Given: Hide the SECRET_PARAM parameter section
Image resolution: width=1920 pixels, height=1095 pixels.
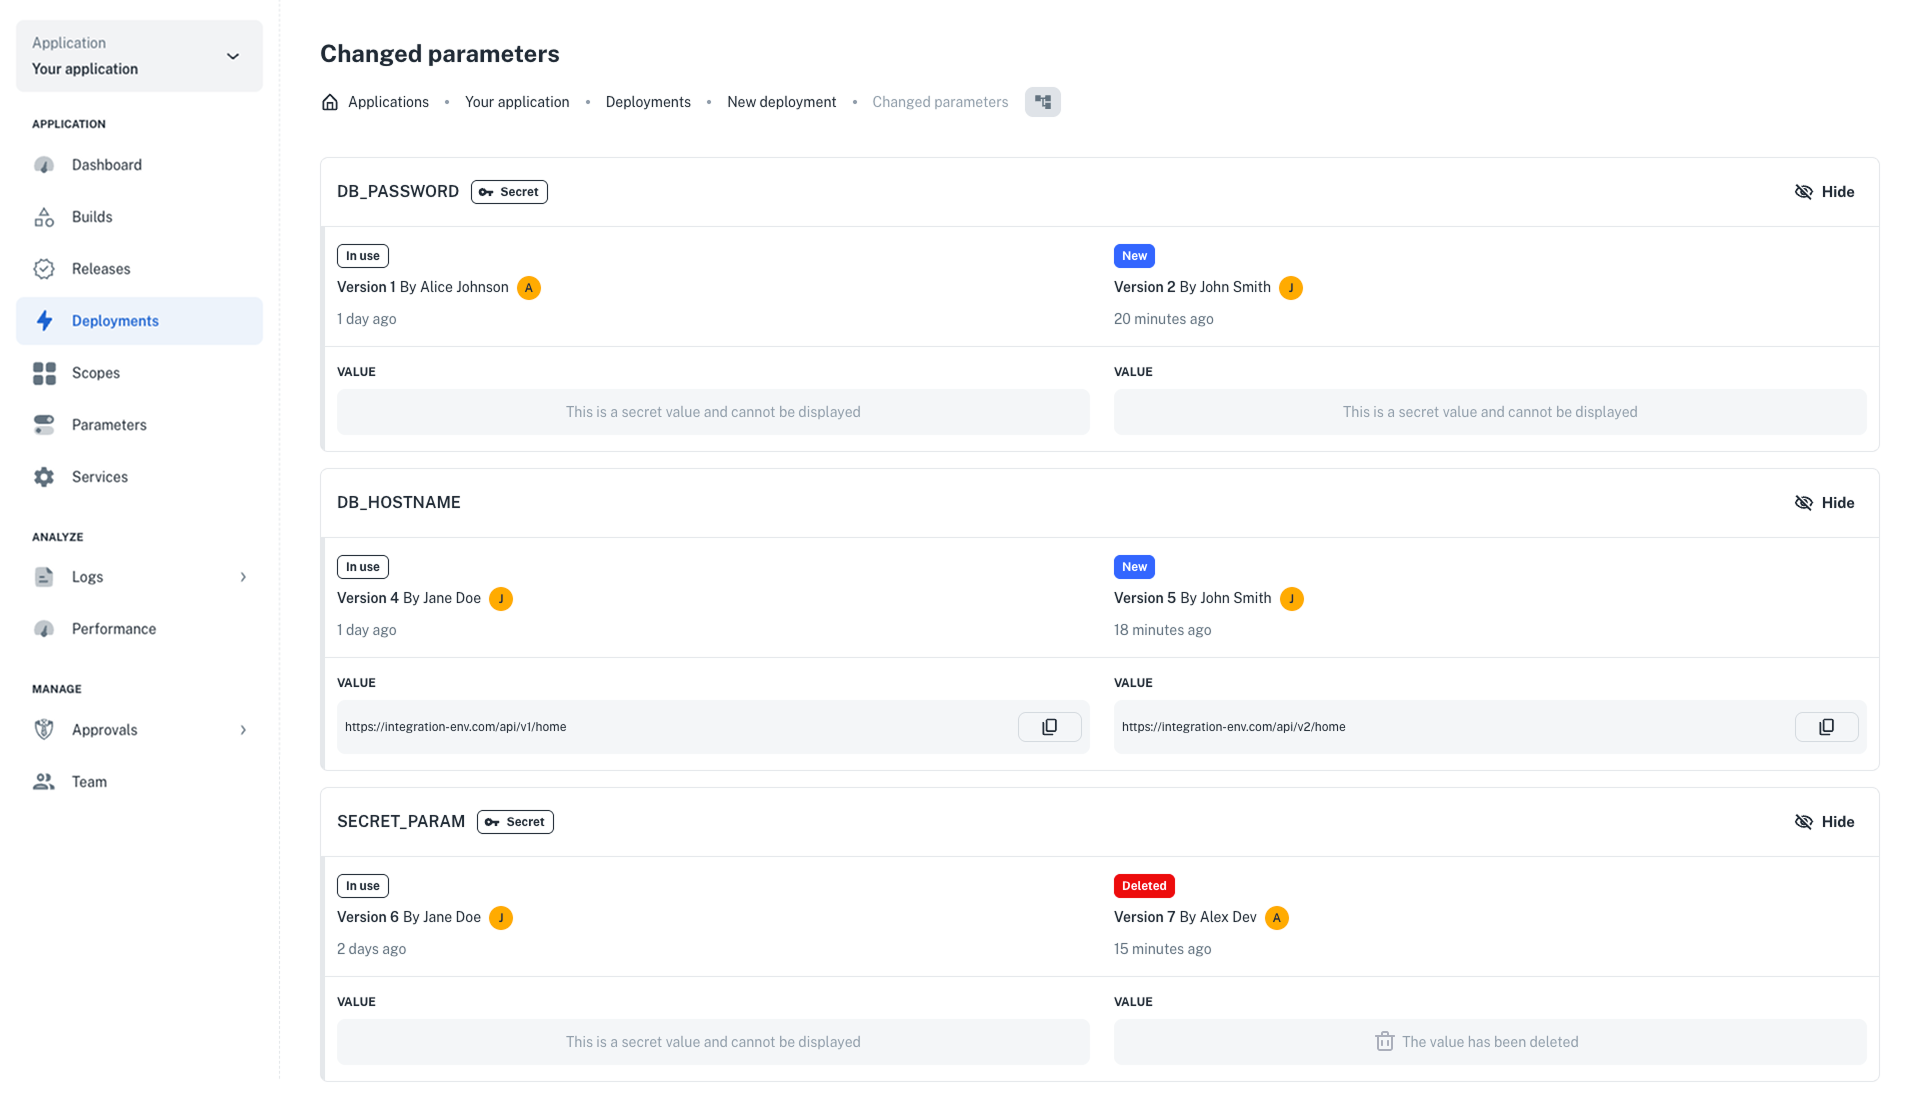Looking at the screenshot, I should click(1824, 822).
